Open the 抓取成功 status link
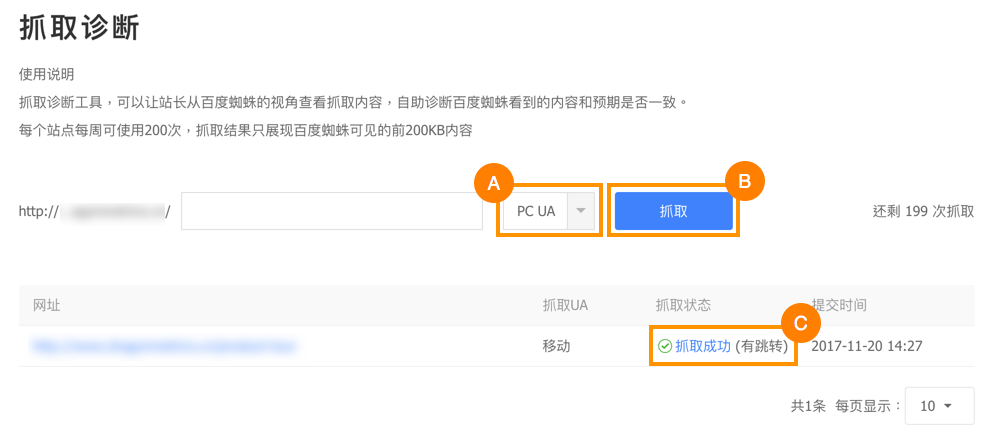Image resolution: width=998 pixels, height=444 pixels. [703, 346]
